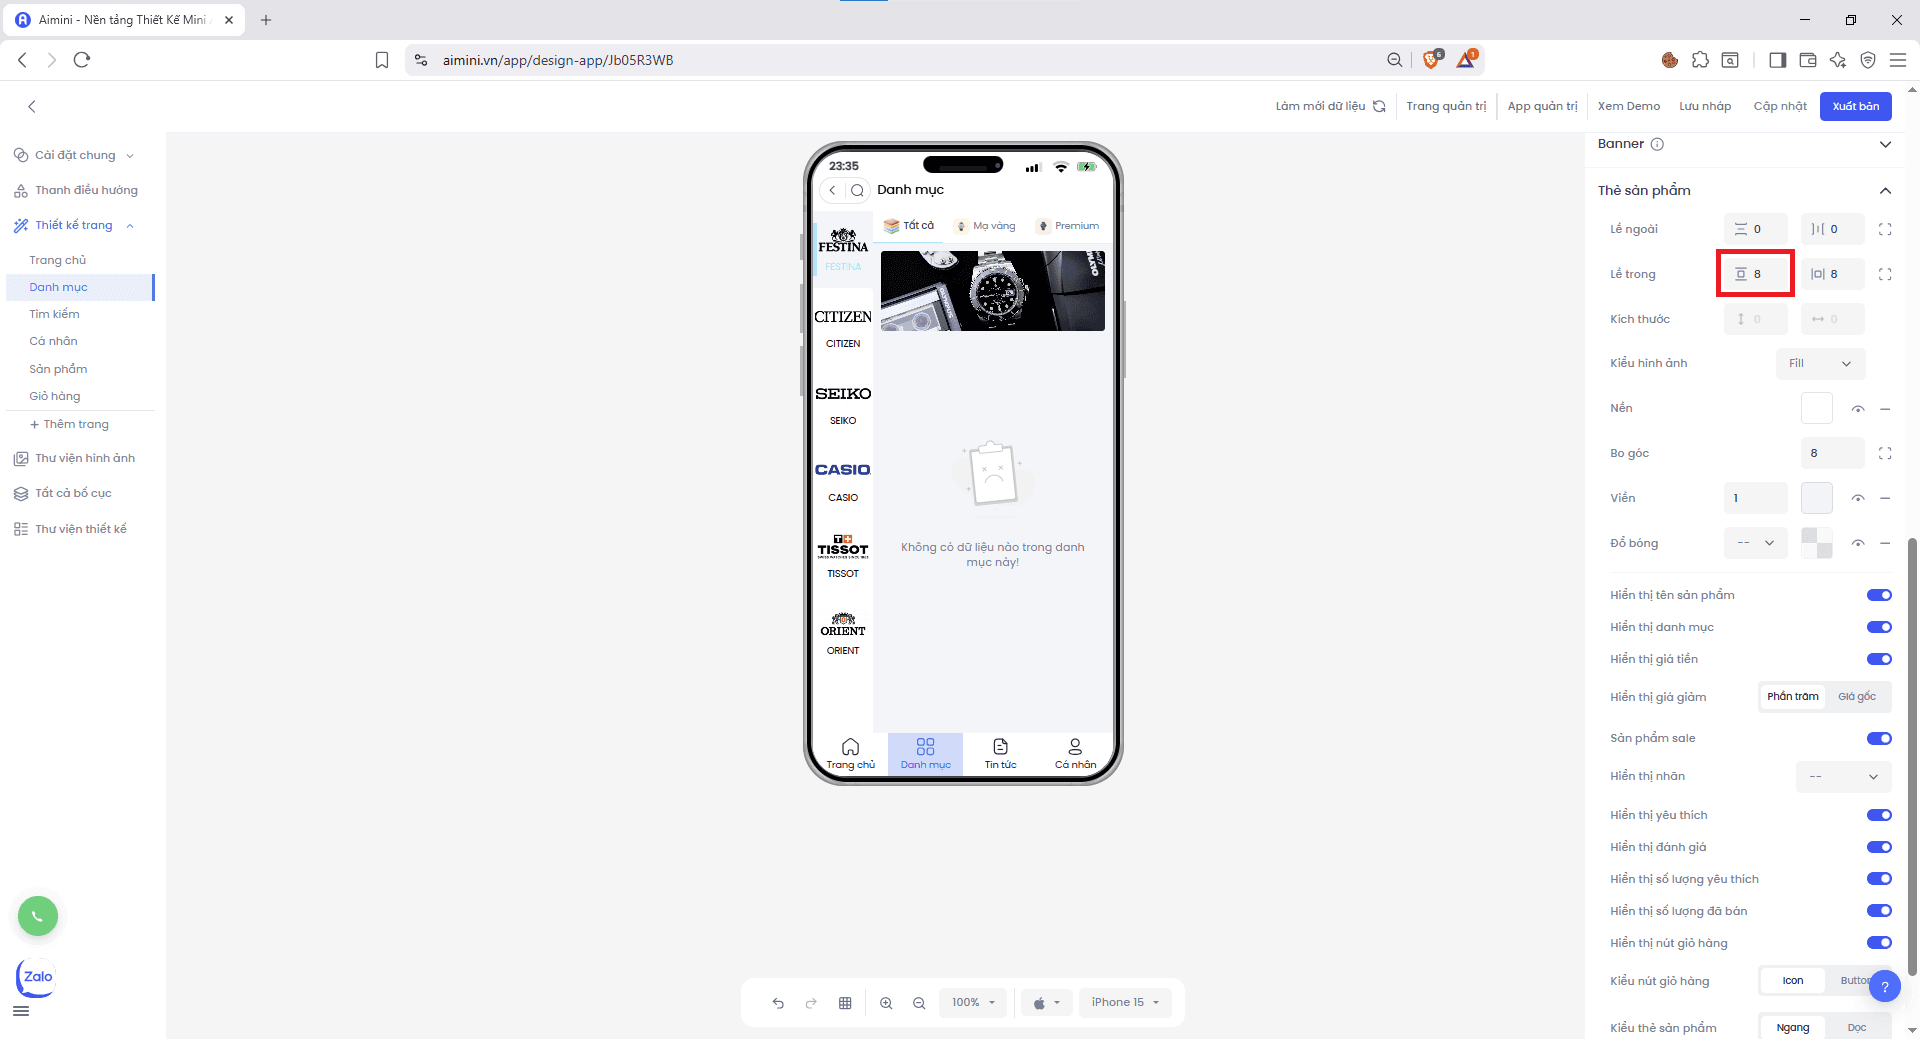Open the Zalo chat icon

[x=37, y=977]
